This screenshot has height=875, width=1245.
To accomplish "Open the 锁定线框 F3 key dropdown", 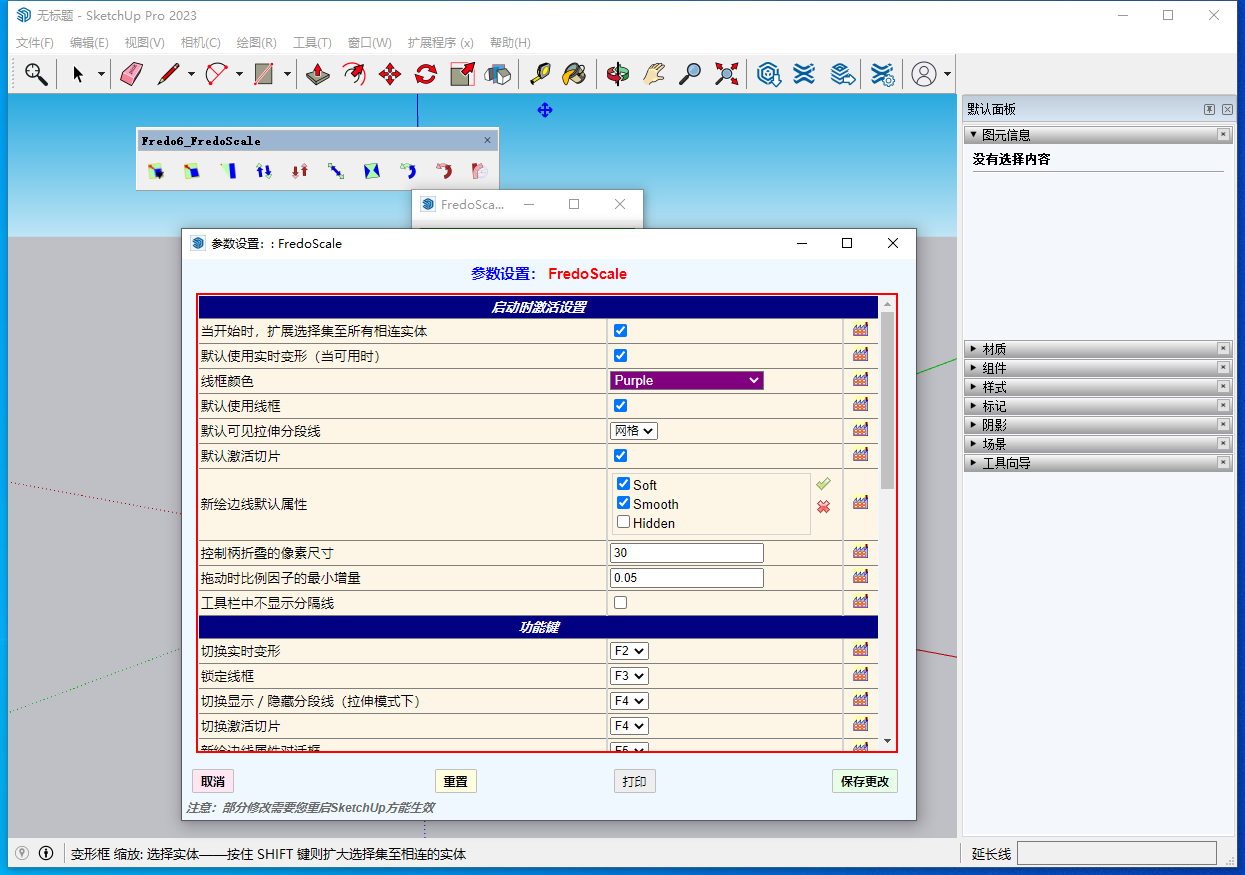I will (x=629, y=676).
